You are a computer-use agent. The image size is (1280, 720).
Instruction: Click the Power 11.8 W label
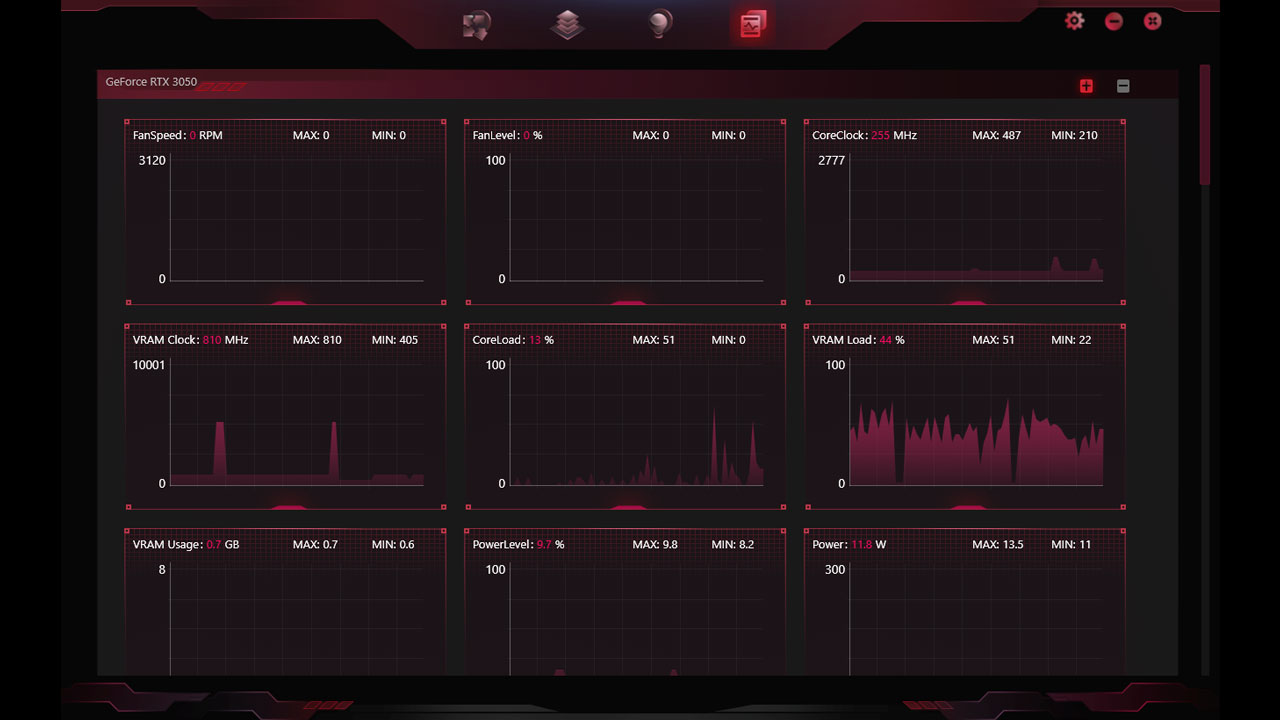click(849, 545)
